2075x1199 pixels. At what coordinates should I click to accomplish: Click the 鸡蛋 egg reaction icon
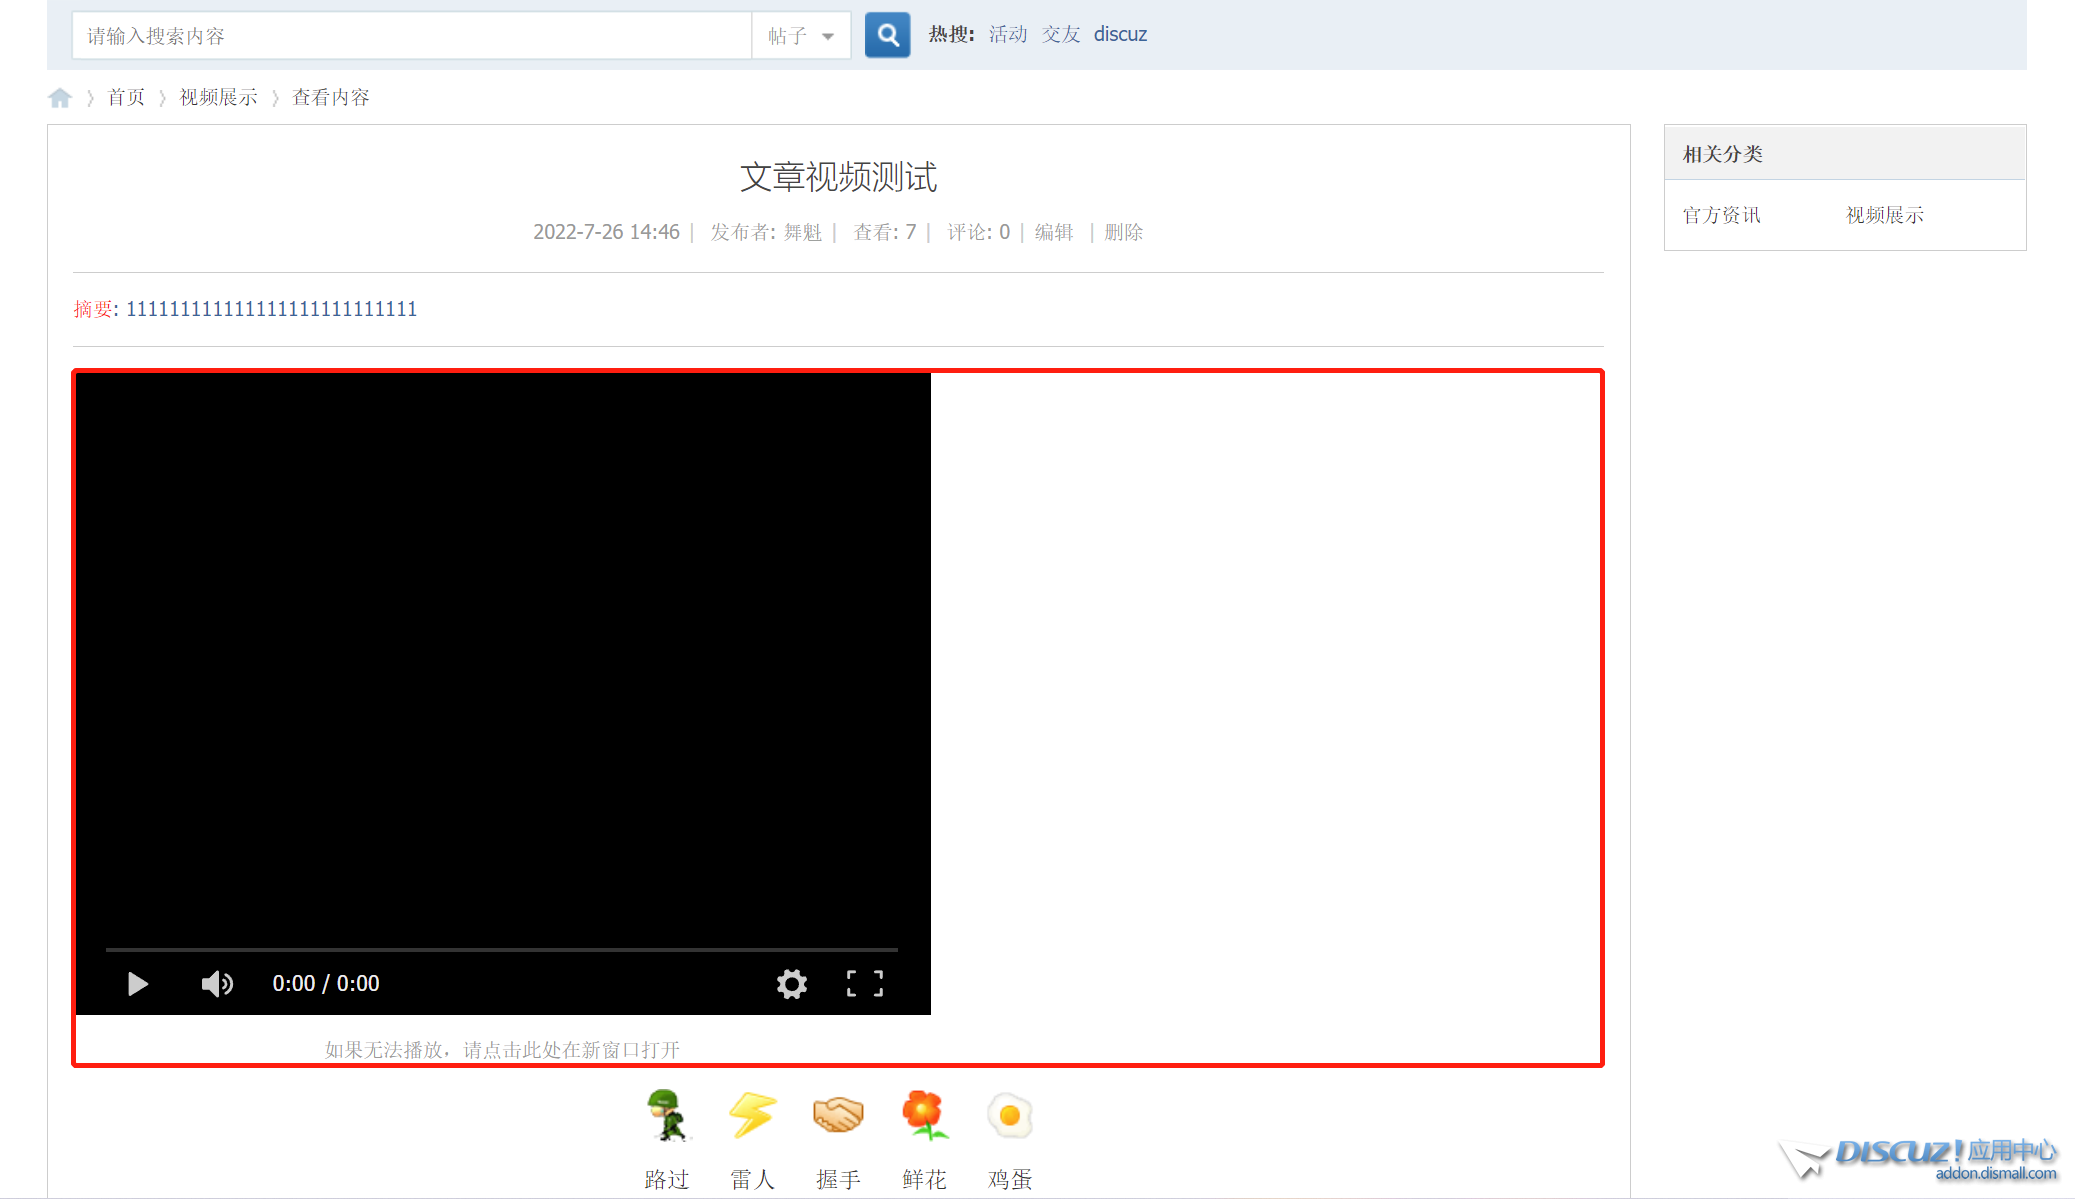[x=1010, y=1115]
